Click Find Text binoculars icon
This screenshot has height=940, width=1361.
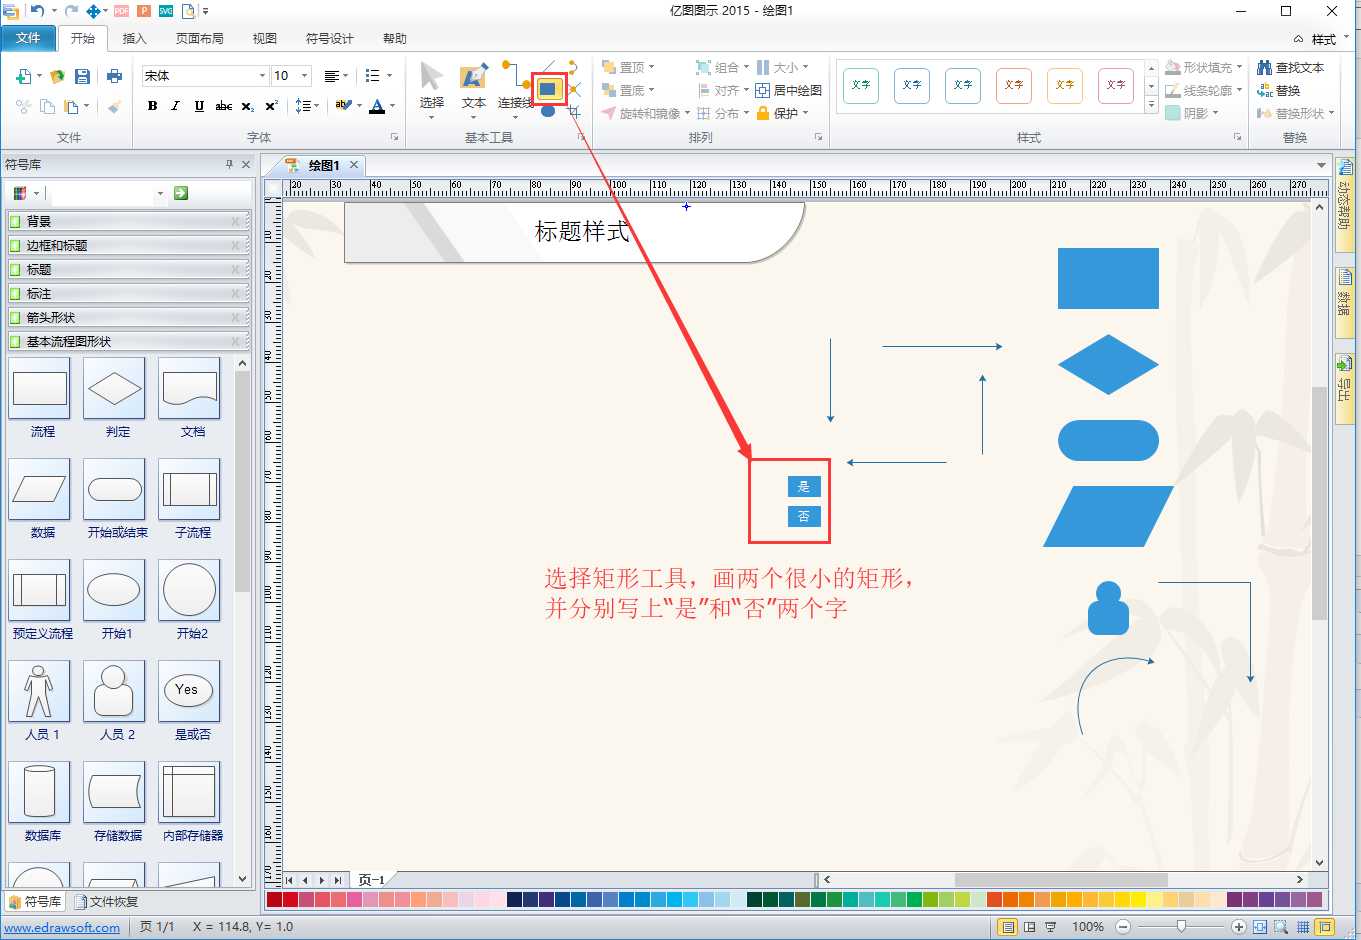click(1265, 67)
